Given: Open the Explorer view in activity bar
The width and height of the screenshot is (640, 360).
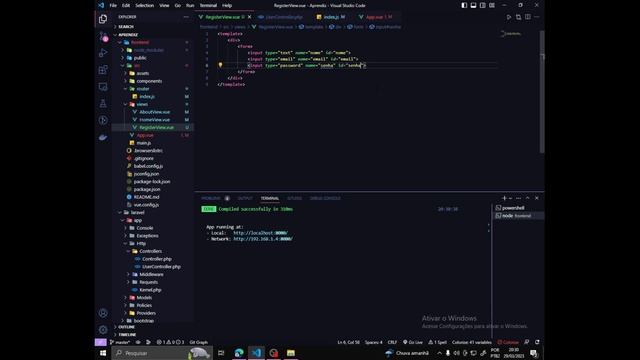Looking at the screenshot, I should (103, 19).
